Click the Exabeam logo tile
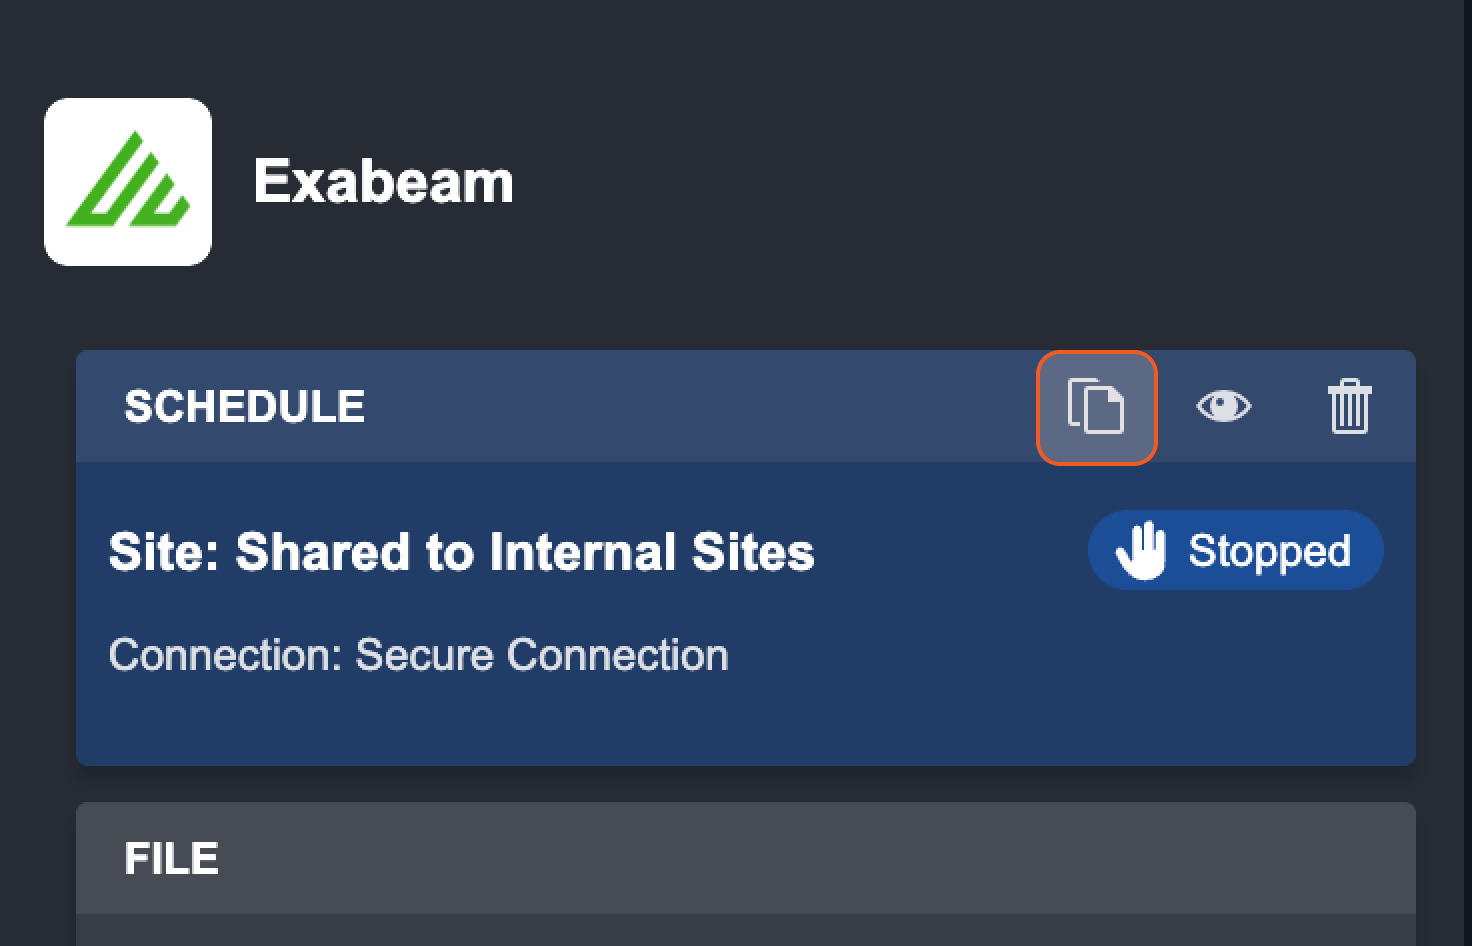This screenshot has width=1472, height=946. [x=128, y=182]
